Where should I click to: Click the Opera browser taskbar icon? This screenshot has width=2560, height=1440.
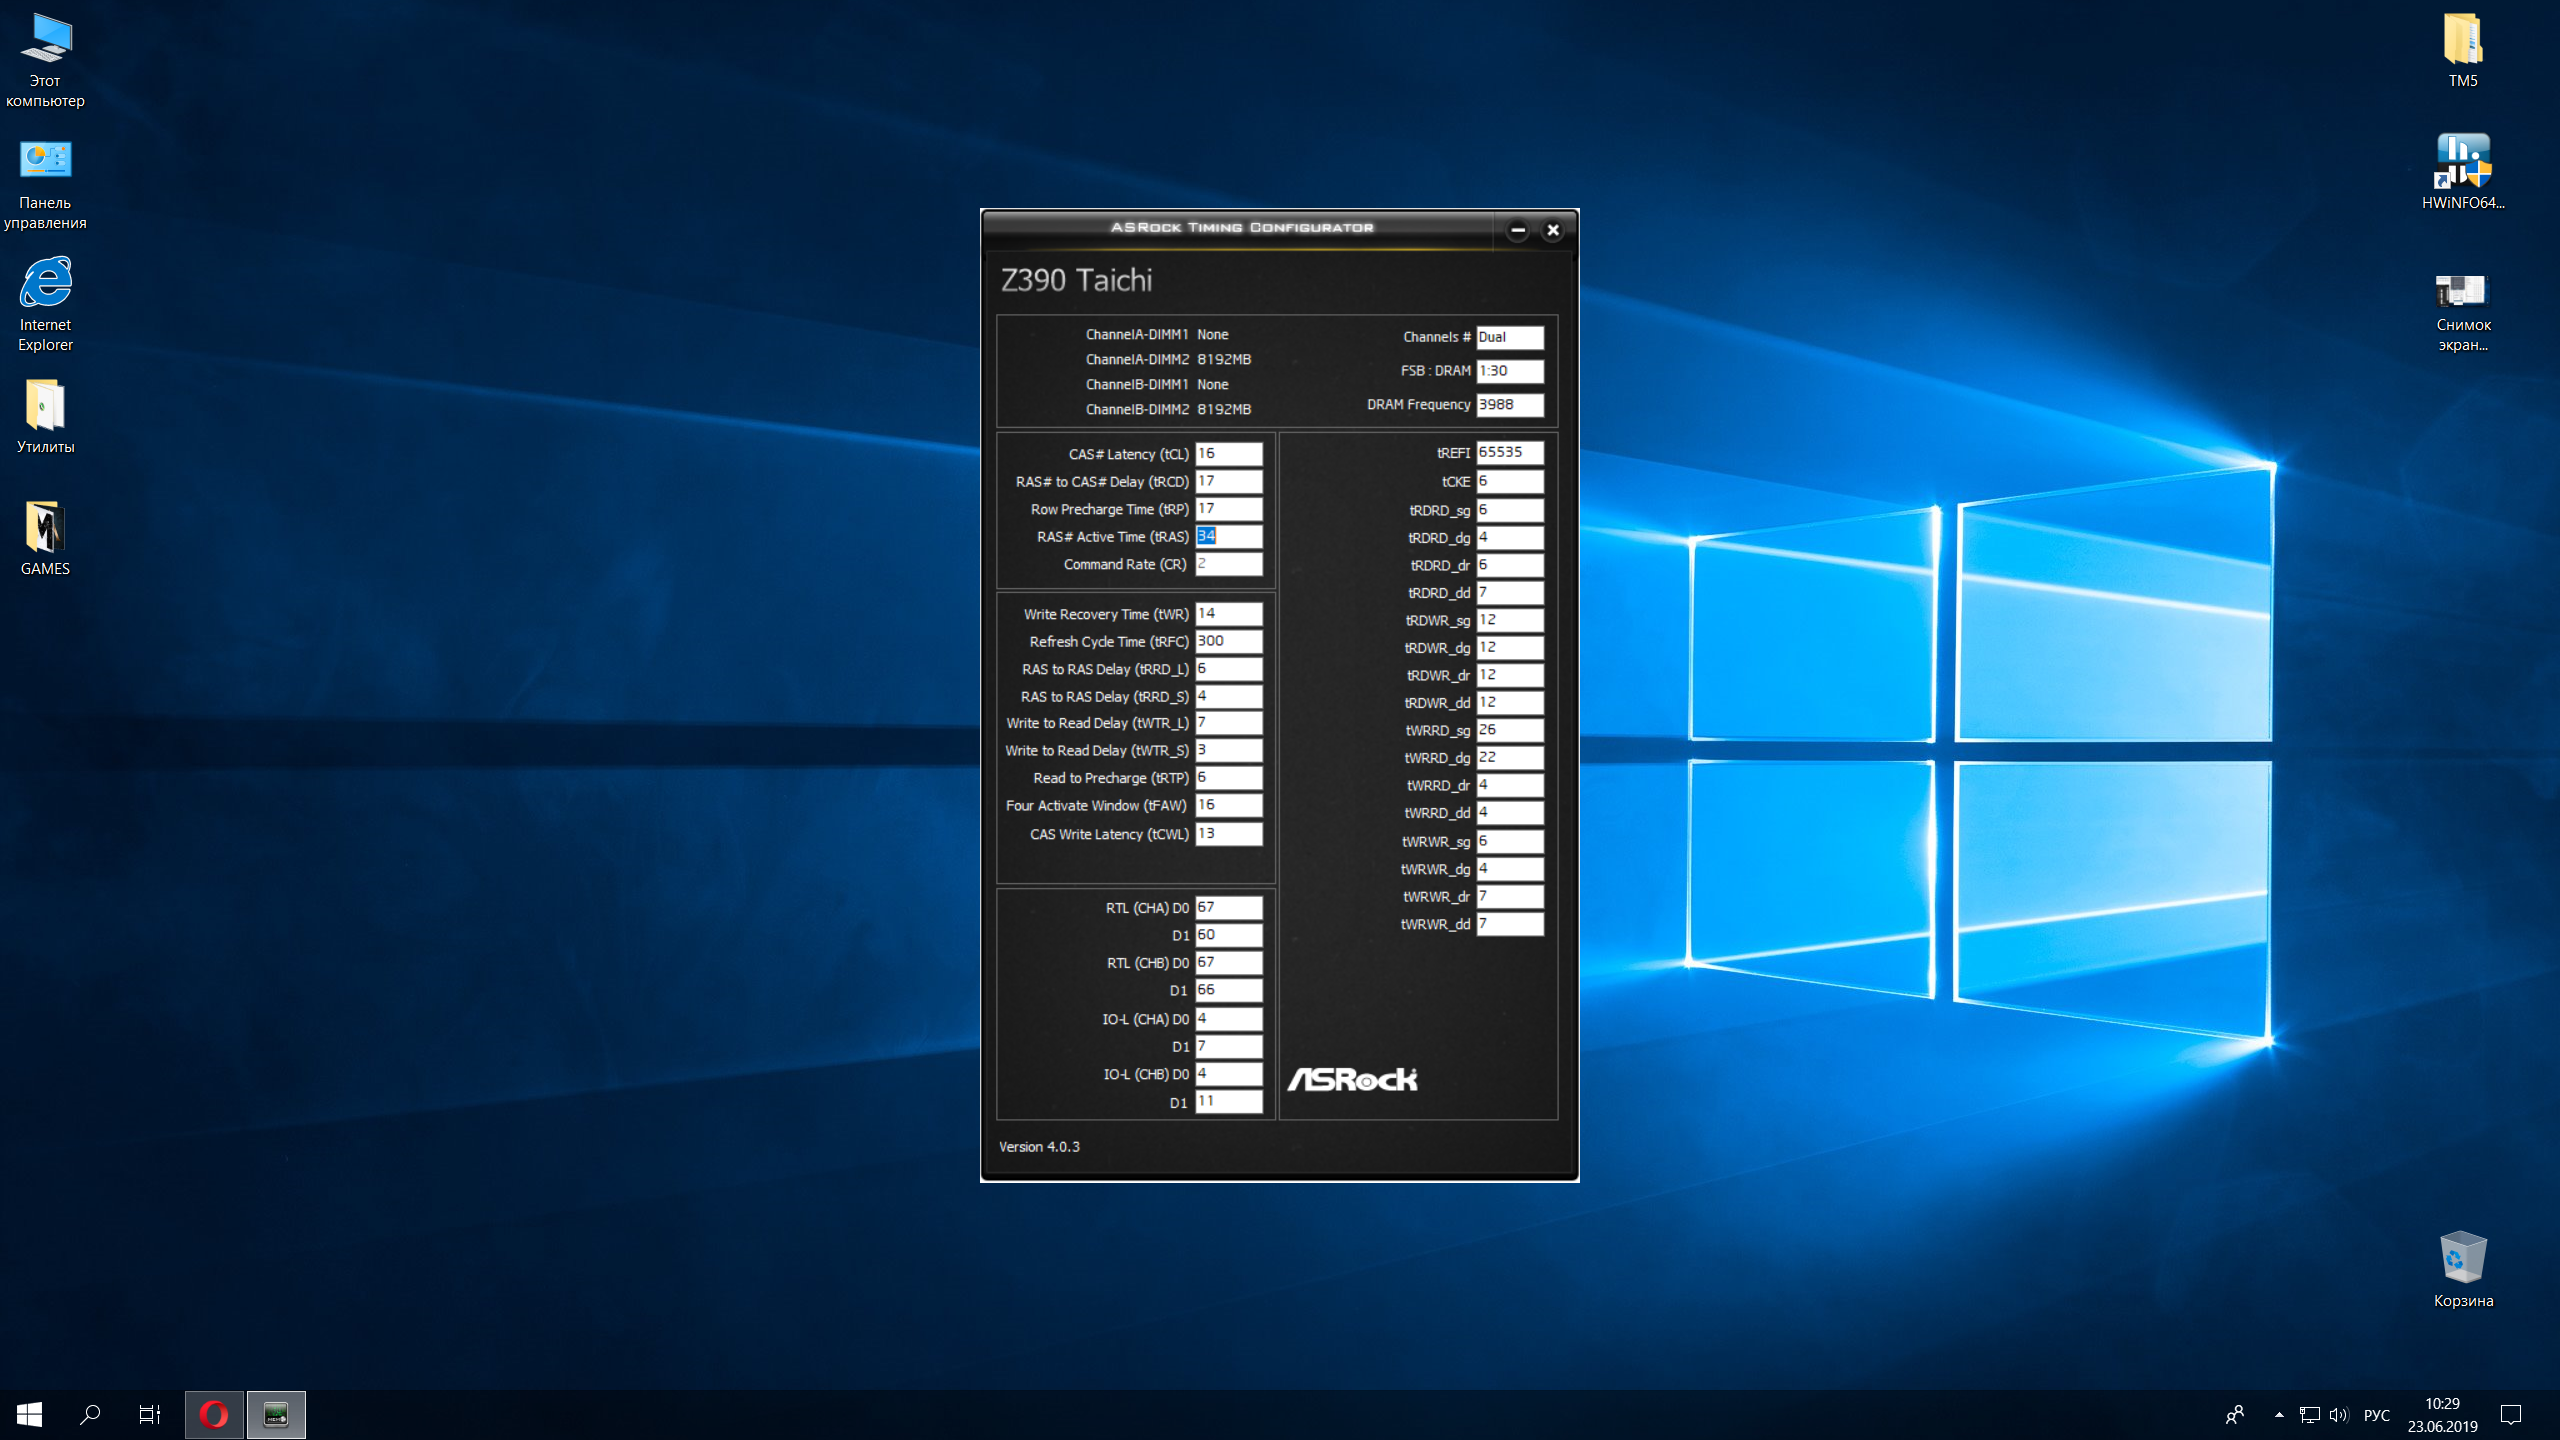pyautogui.click(x=214, y=1414)
